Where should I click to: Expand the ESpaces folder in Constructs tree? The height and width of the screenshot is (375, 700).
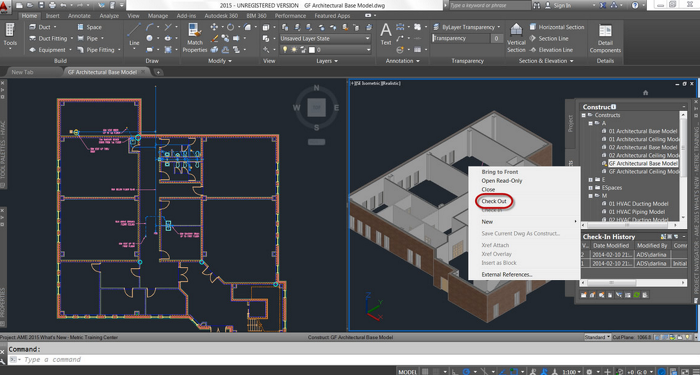[x=591, y=188]
